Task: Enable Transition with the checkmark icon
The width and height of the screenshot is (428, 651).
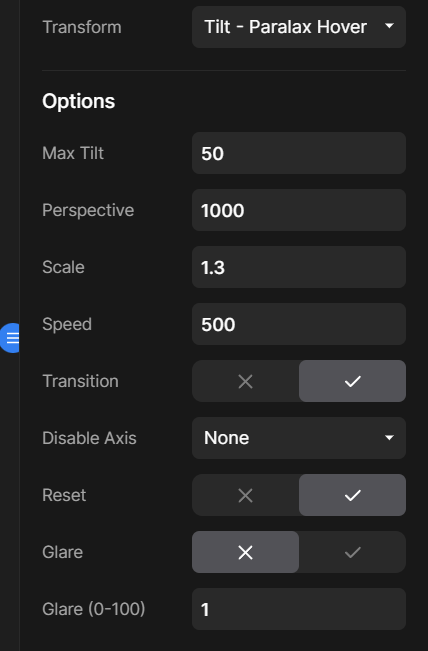Action: click(352, 381)
